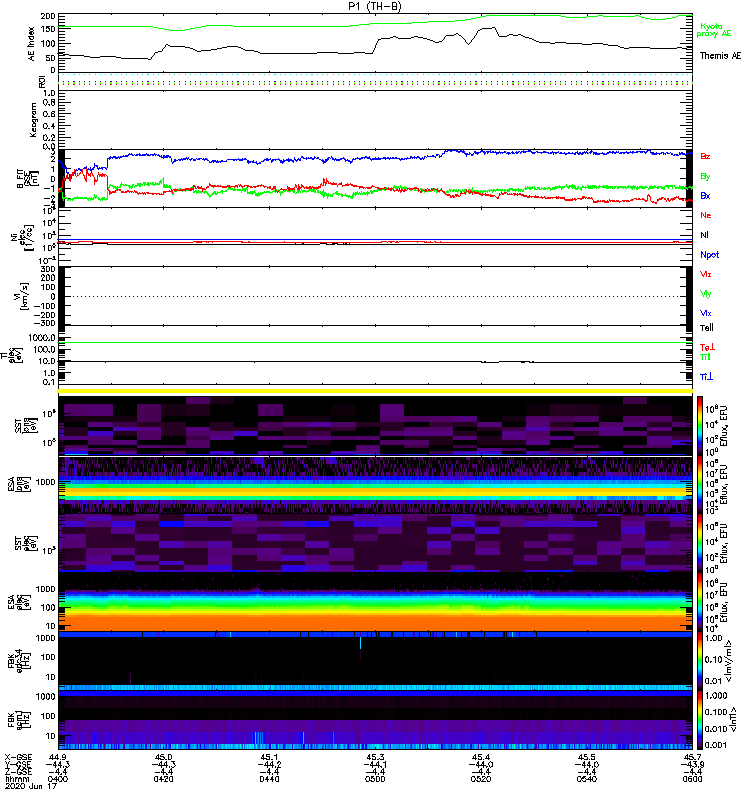Click the cyan spike in FBK edc34 panel

360,643
